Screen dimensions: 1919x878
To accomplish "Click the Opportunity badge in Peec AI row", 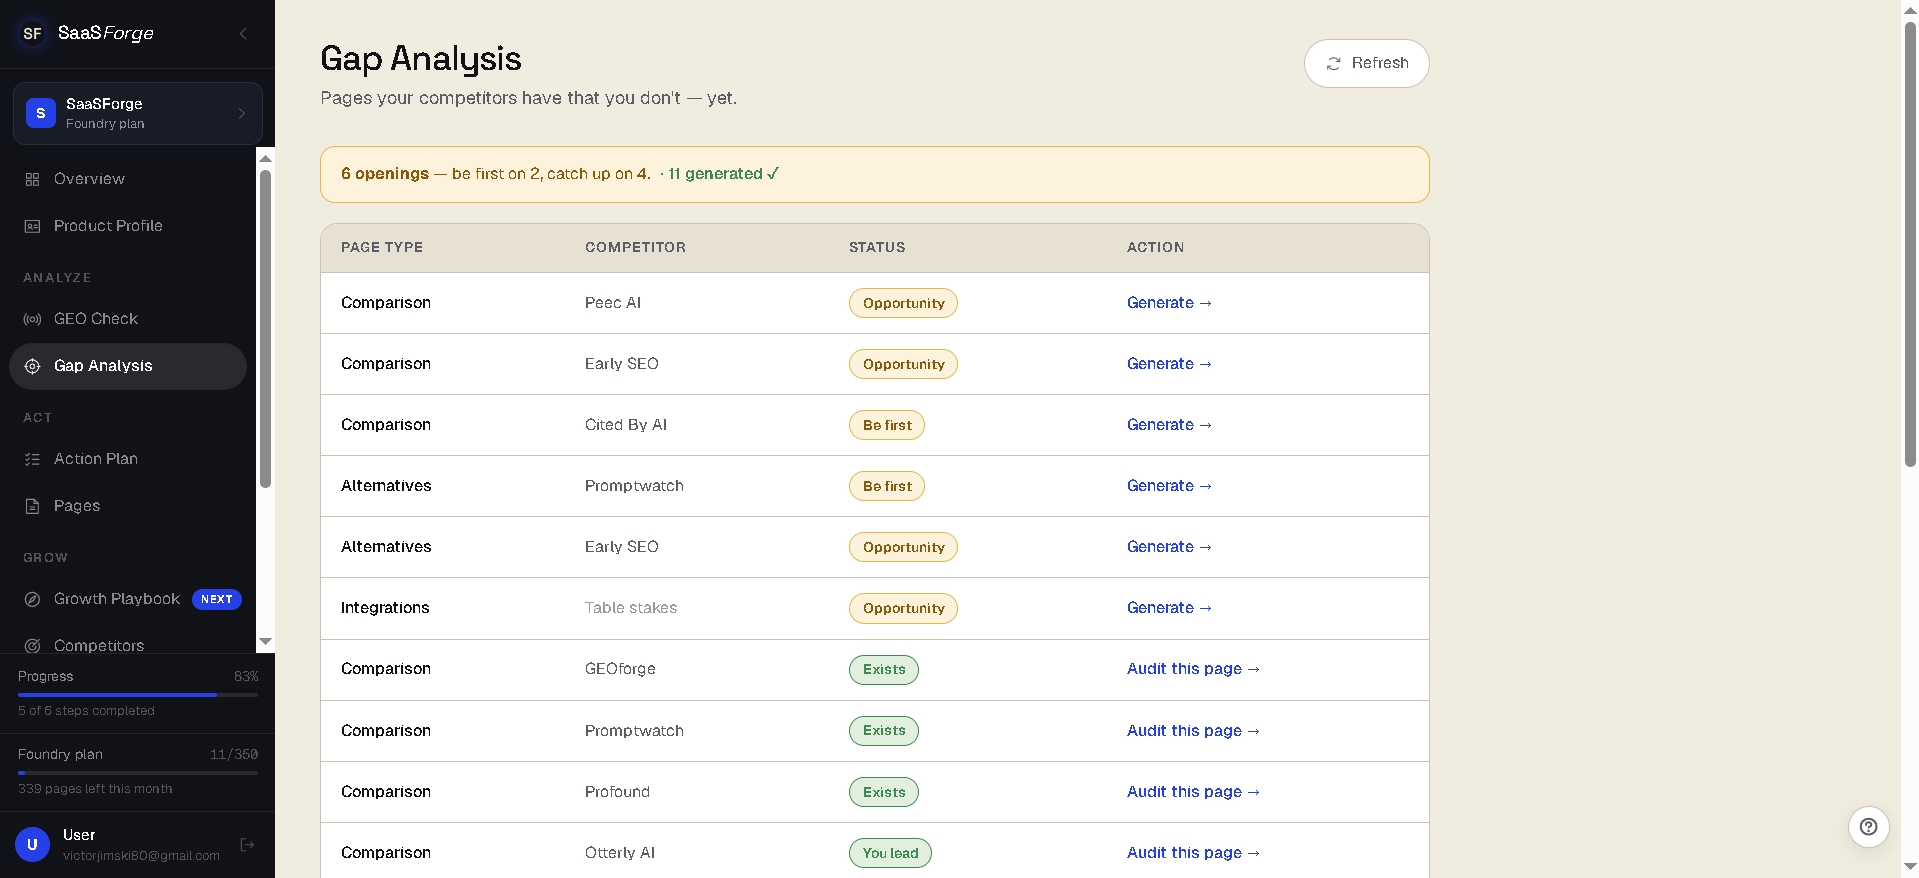I will point(903,303).
